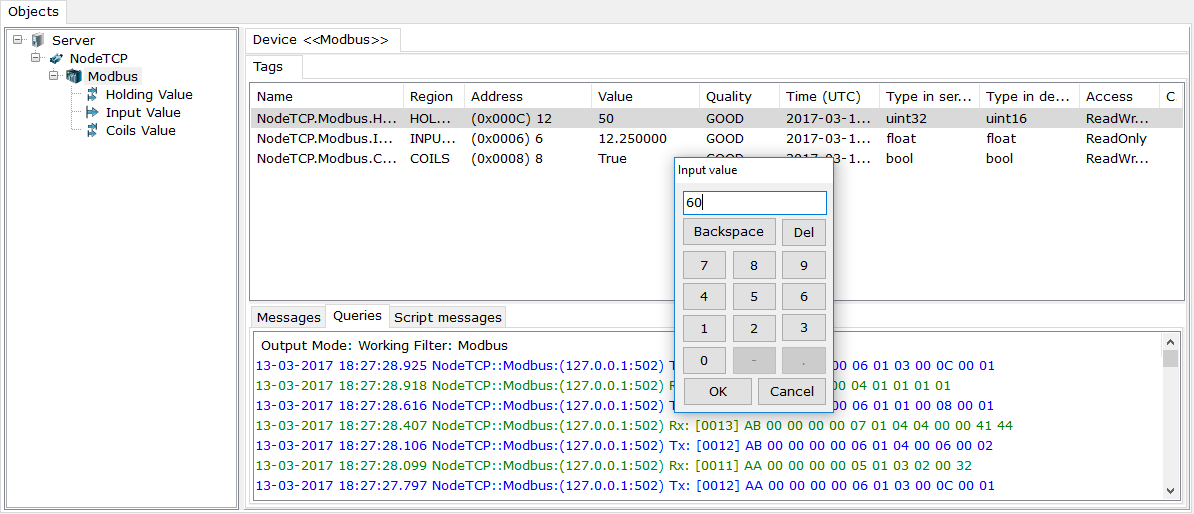Click the log line timestamped 18:27:28.407
1194x514 pixels.
634,425
